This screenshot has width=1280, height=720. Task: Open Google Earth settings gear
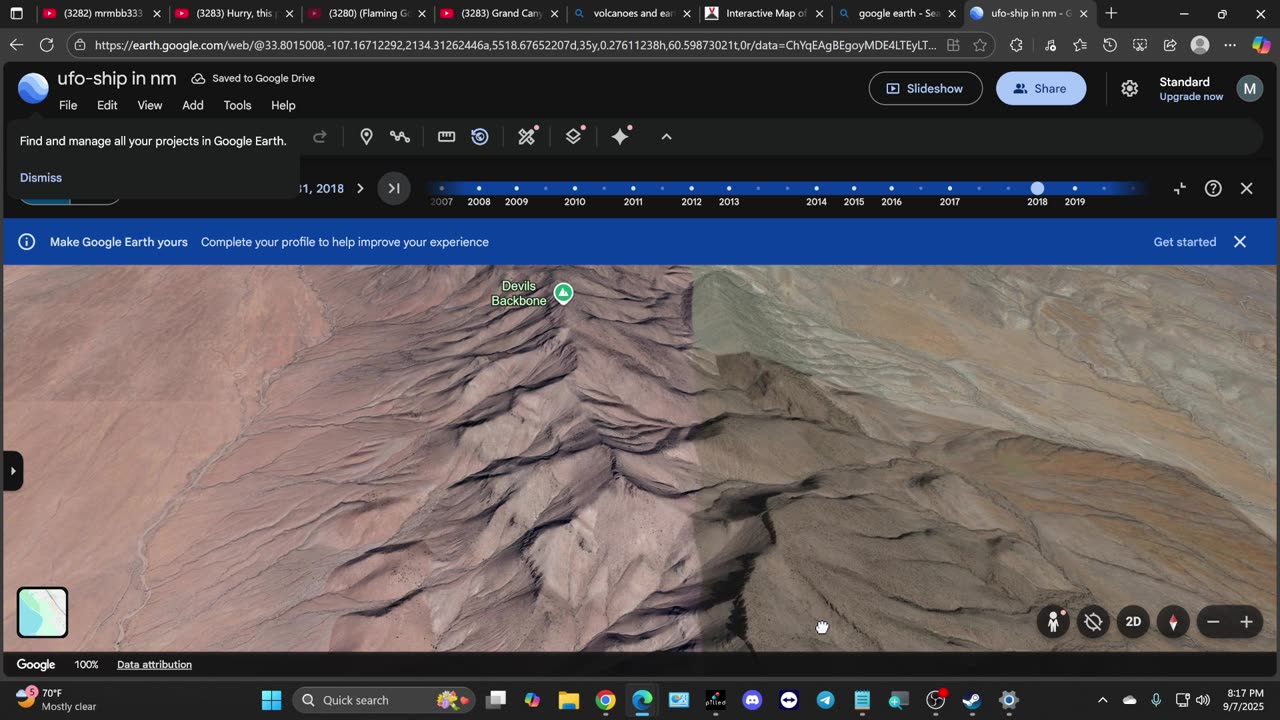(x=1130, y=89)
